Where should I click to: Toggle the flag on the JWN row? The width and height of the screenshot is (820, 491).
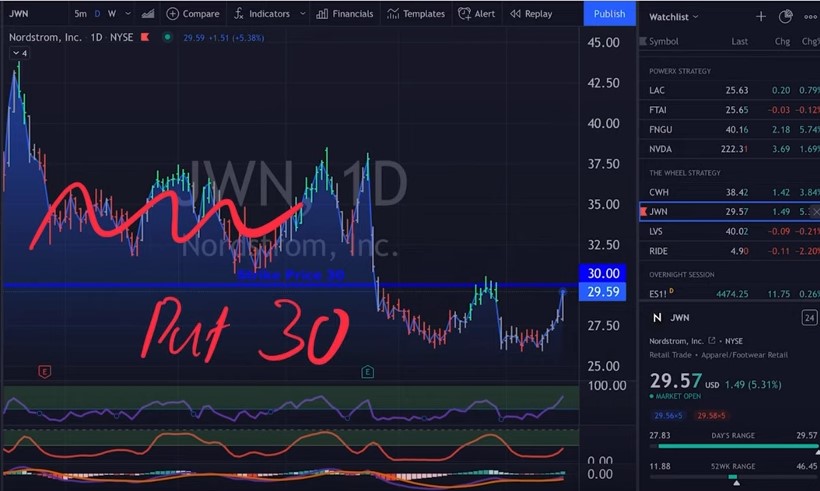tap(644, 211)
